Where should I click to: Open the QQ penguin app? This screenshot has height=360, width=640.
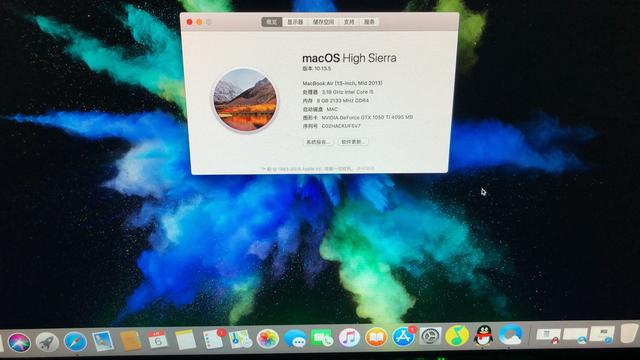pyautogui.click(x=484, y=336)
